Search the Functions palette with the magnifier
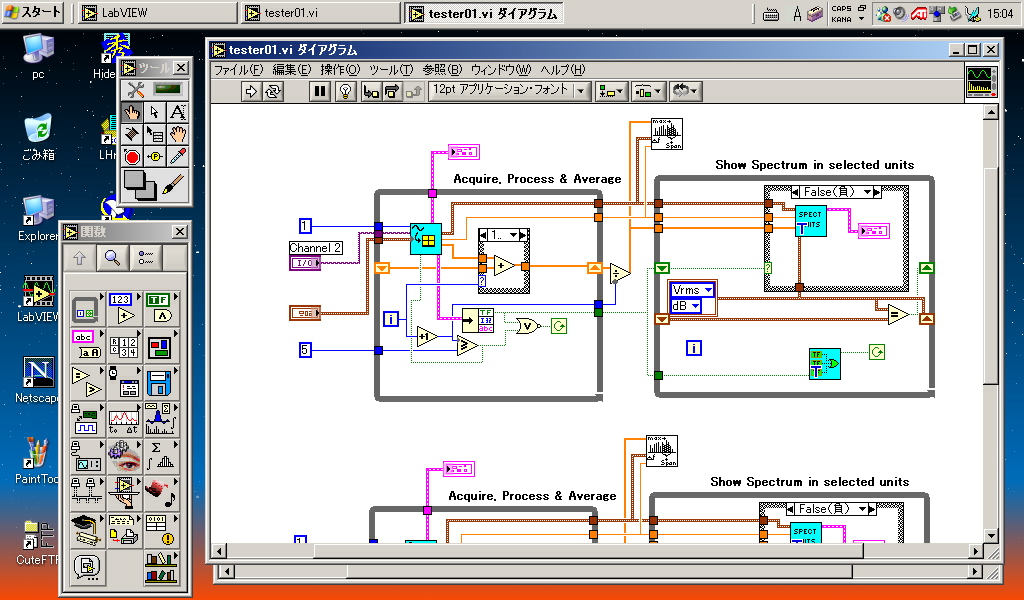Viewport: 1024px width, 600px height. (x=112, y=258)
